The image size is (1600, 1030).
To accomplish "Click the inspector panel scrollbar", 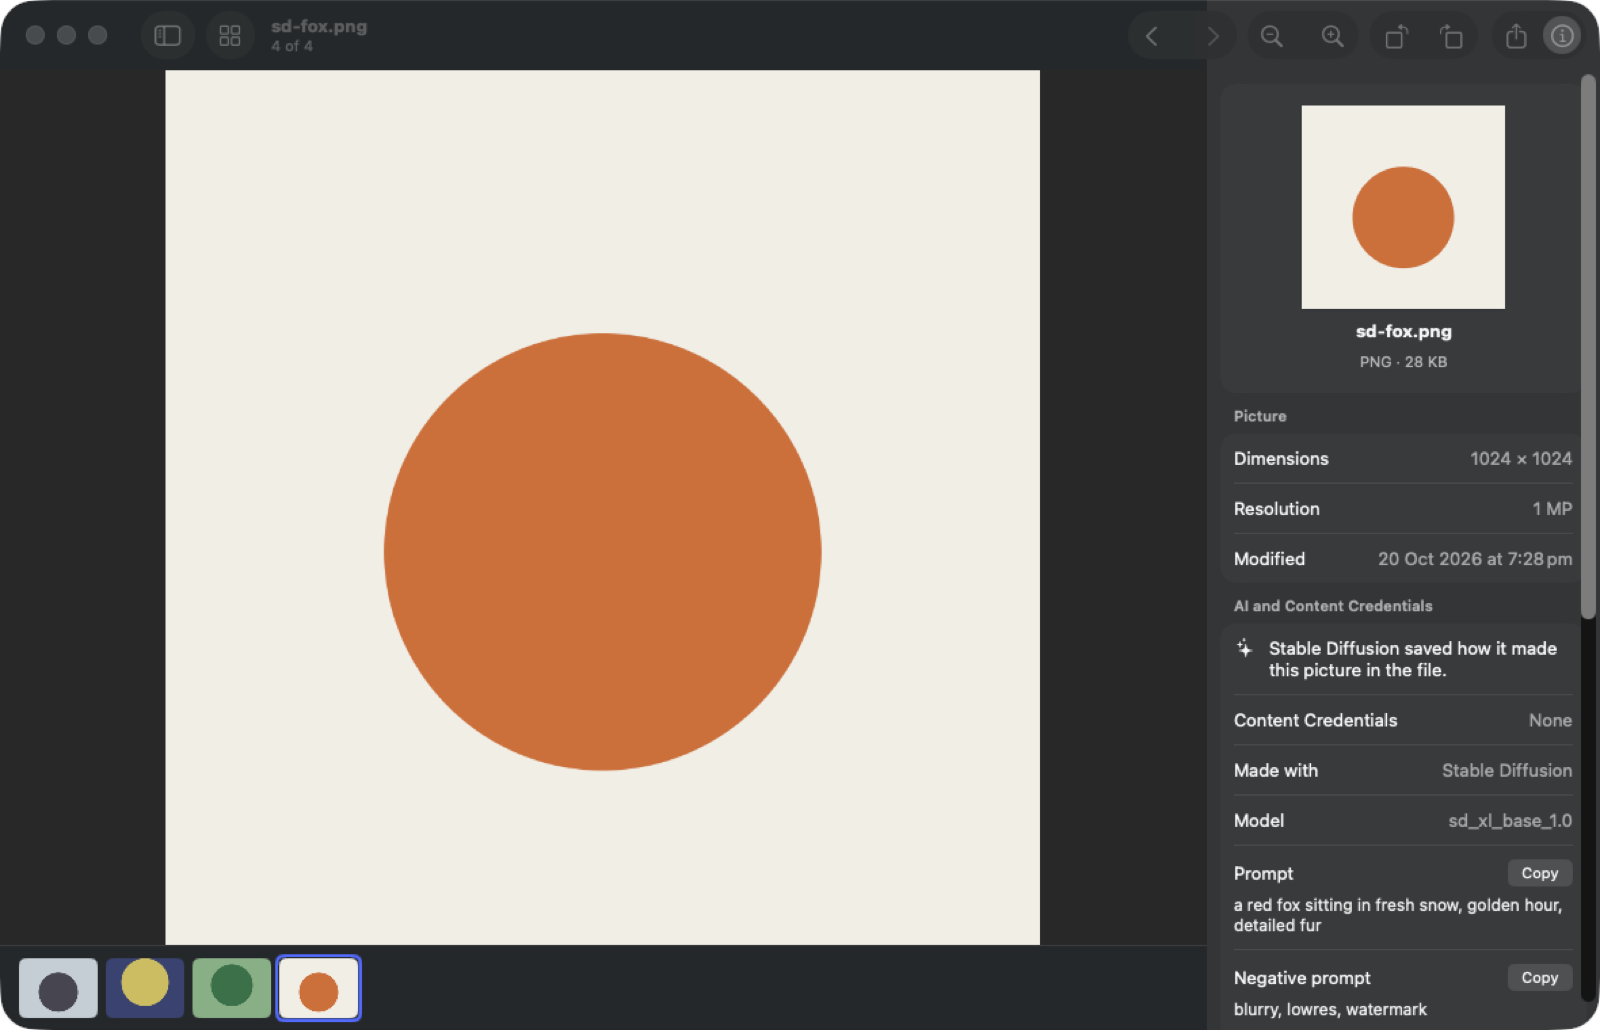I will pos(1588,346).
